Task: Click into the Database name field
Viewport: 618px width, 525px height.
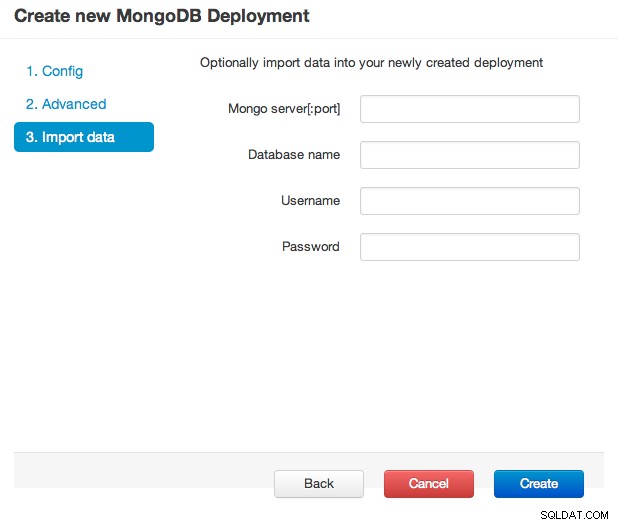Action: pos(470,155)
